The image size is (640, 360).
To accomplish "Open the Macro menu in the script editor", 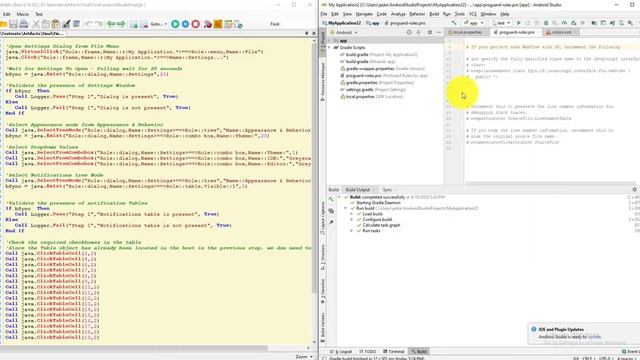I will [22, 14].
